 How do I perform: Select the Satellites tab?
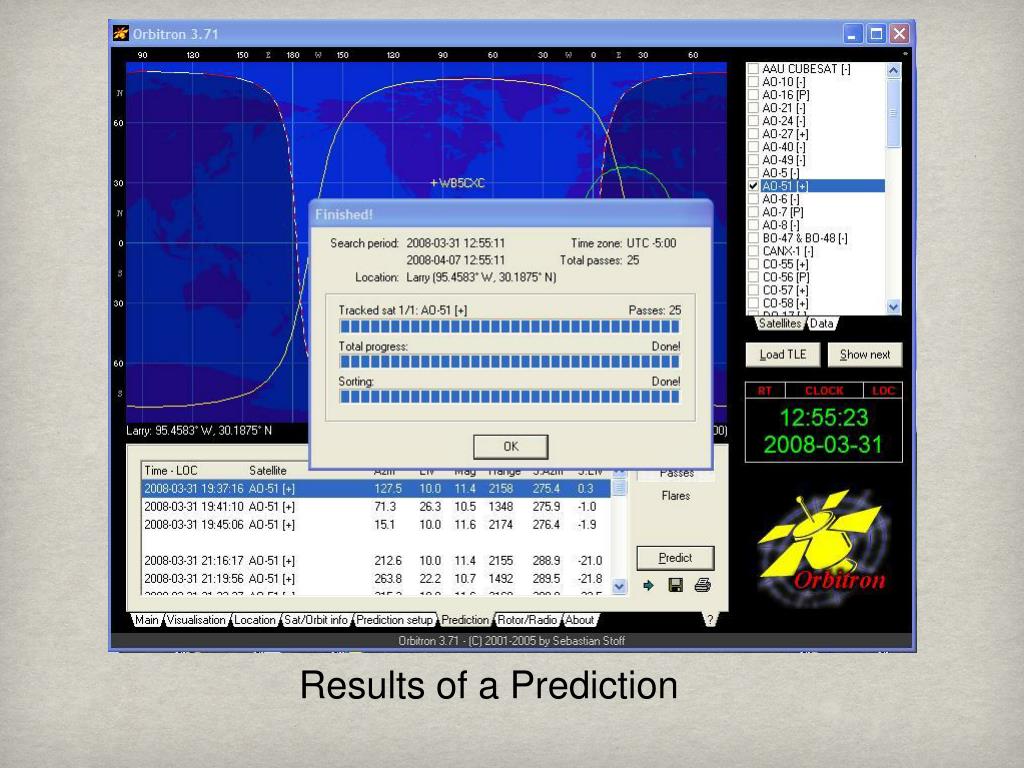pyautogui.click(x=780, y=323)
